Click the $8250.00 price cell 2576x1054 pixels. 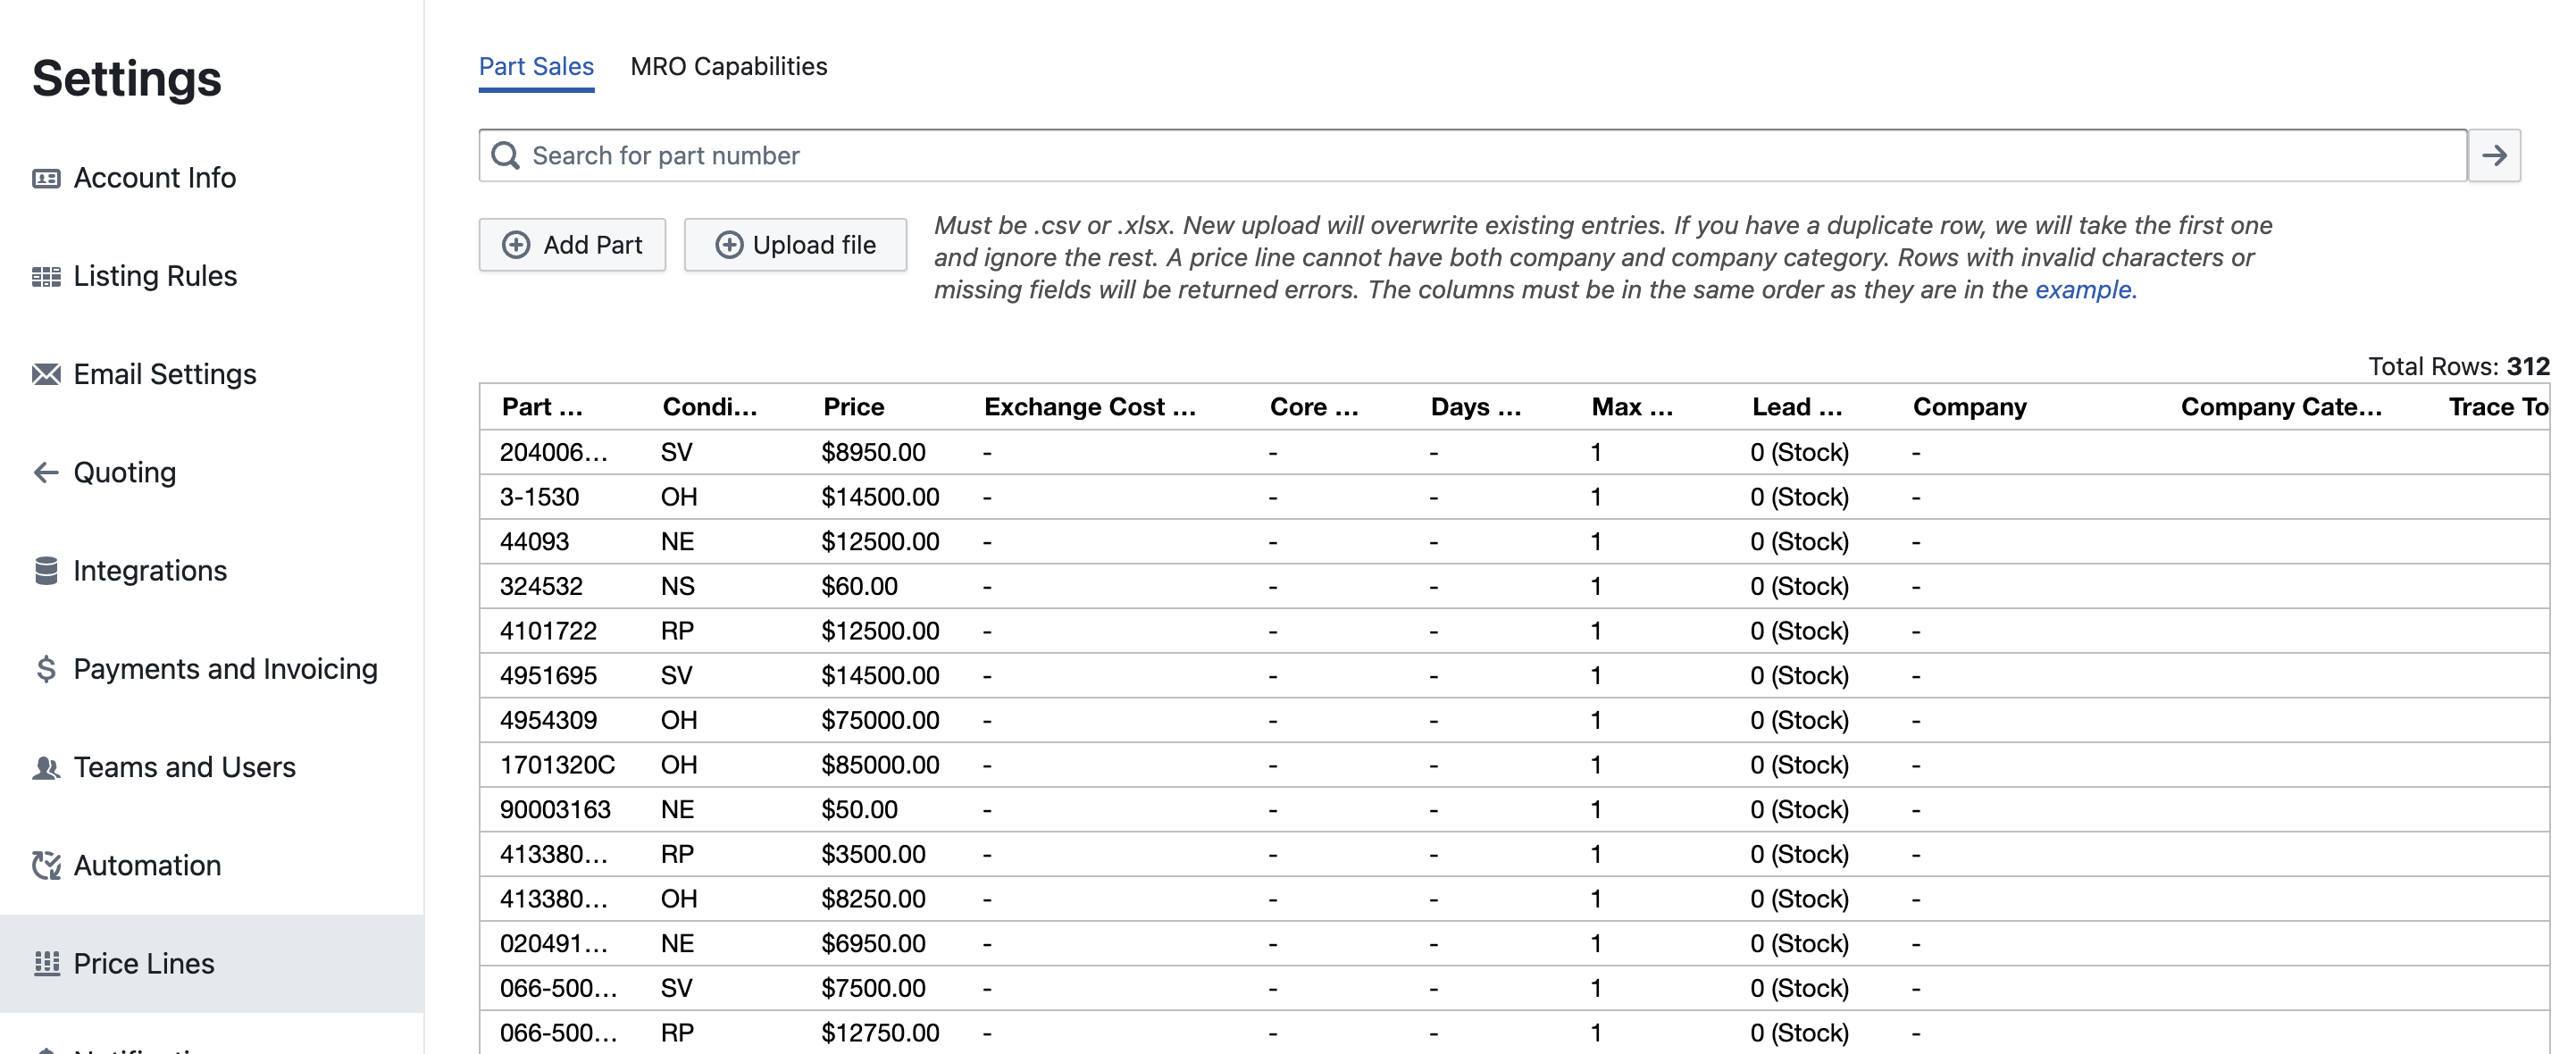pyautogui.click(x=873, y=899)
